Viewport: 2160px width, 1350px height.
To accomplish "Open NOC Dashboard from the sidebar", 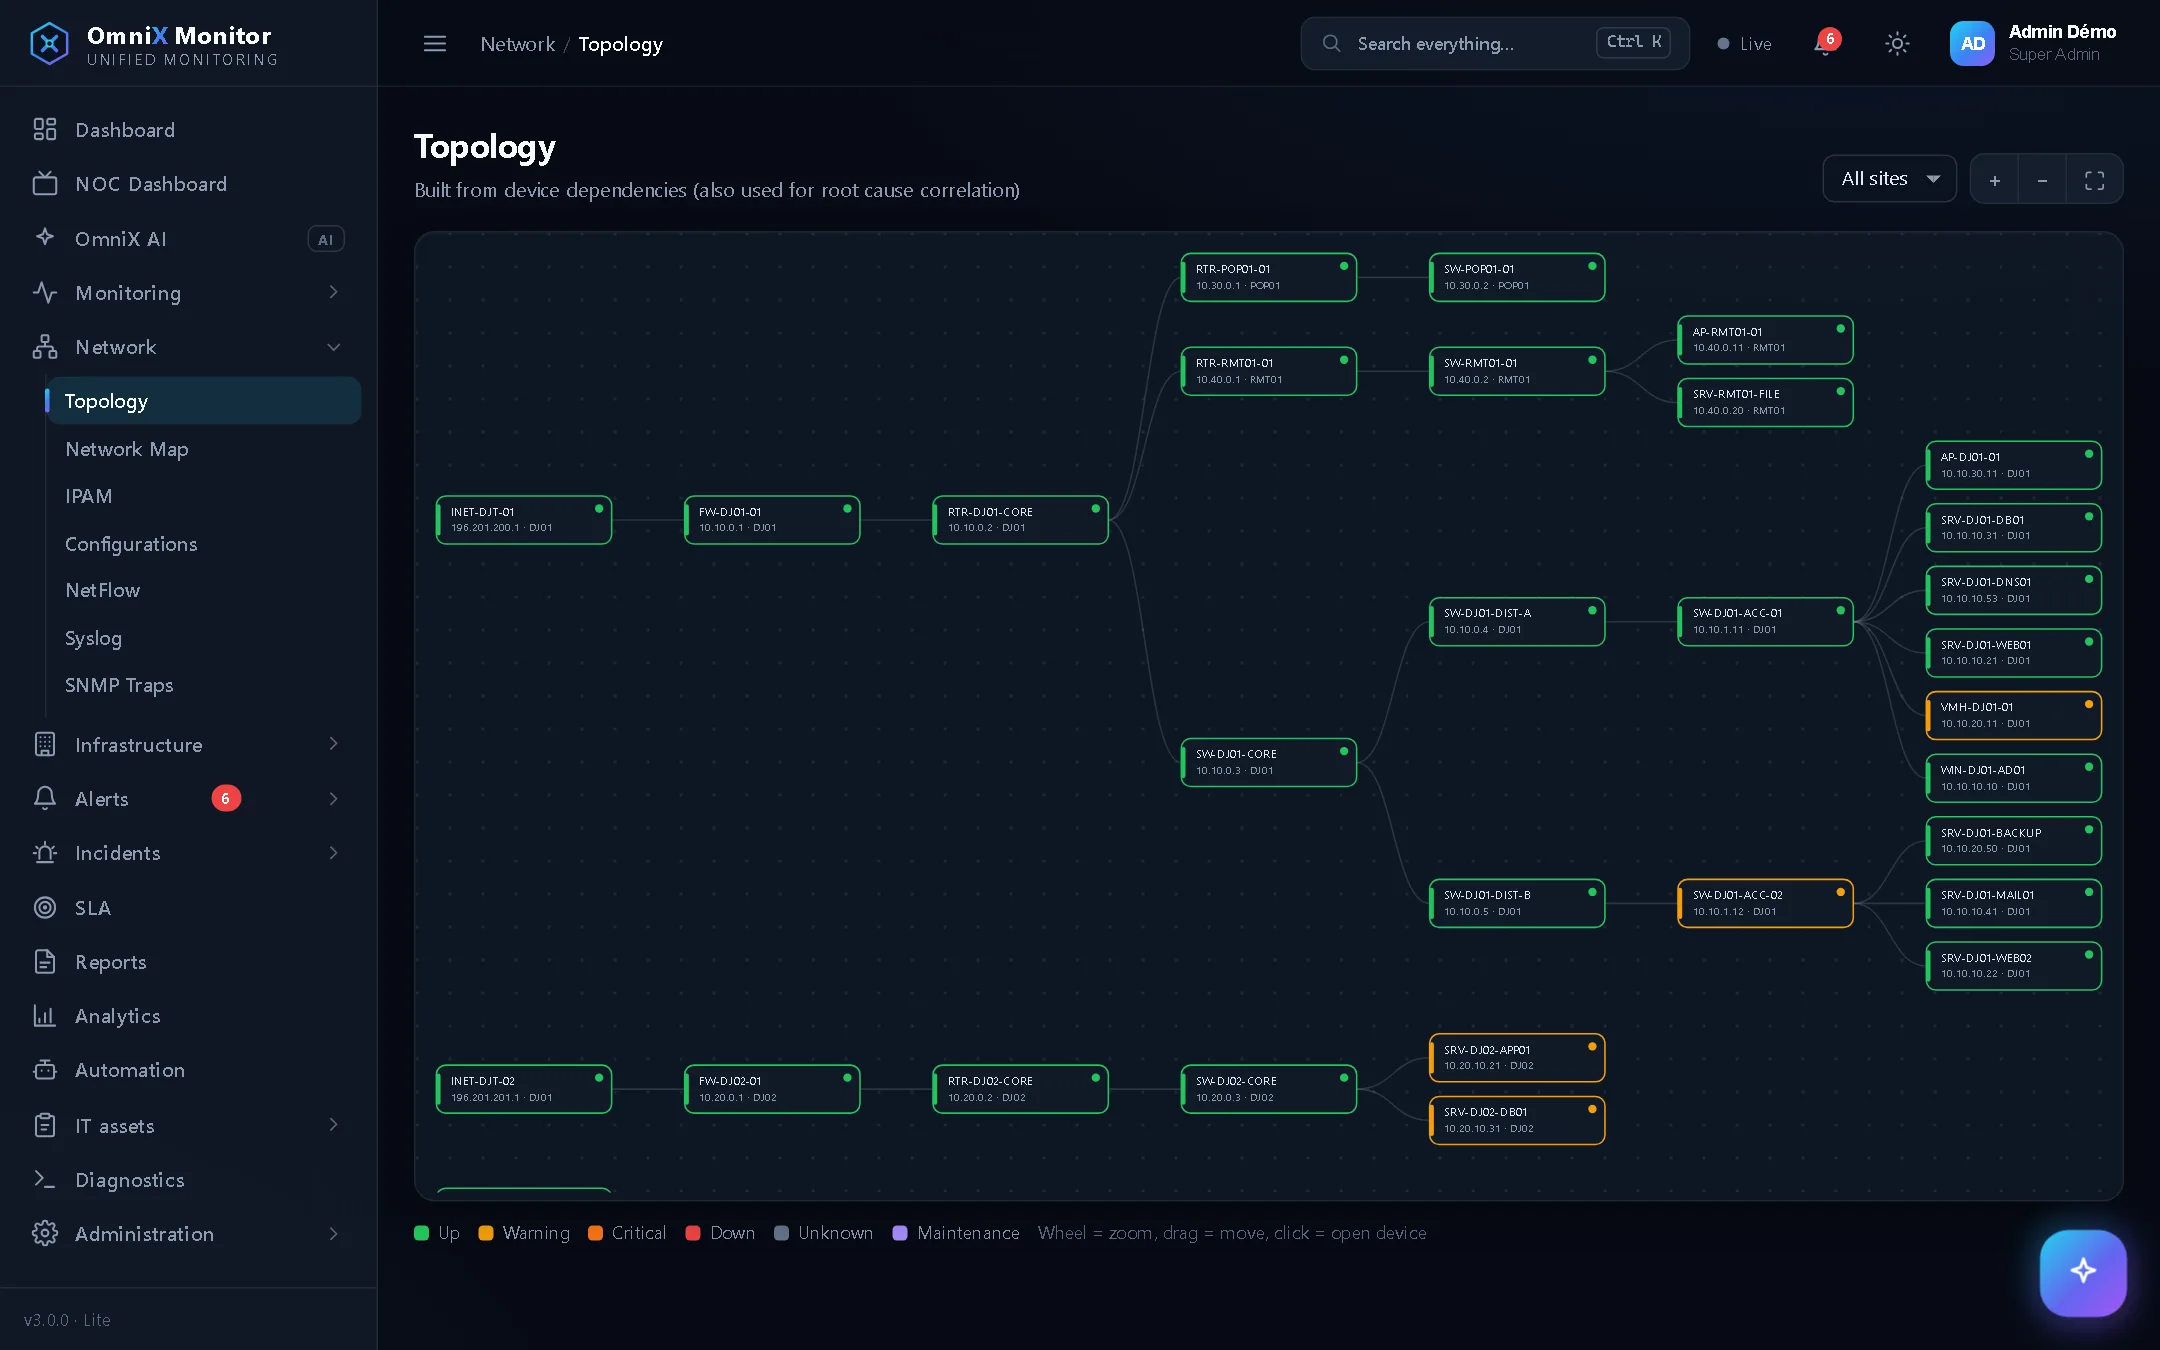I will coord(188,184).
